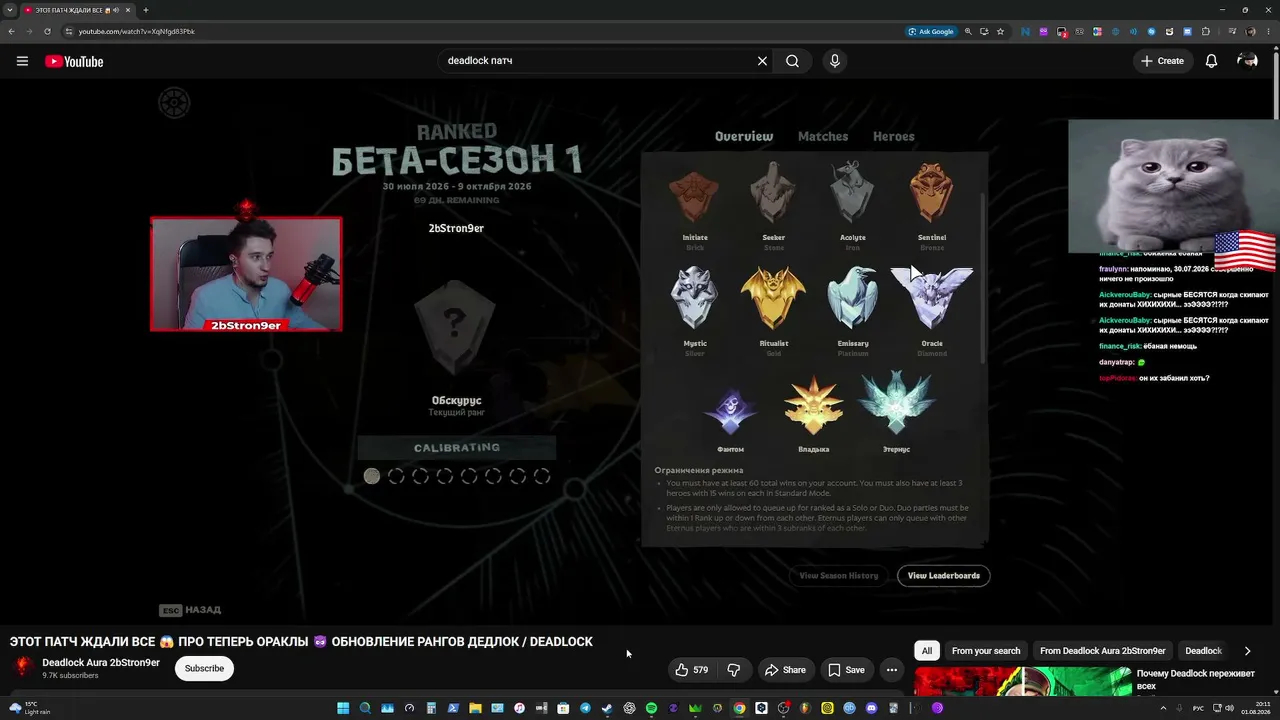Click the in-game ESC НАЗАД back button
Screen dimensions: 1280x720
pyautogui.click(x=190, y=610)
